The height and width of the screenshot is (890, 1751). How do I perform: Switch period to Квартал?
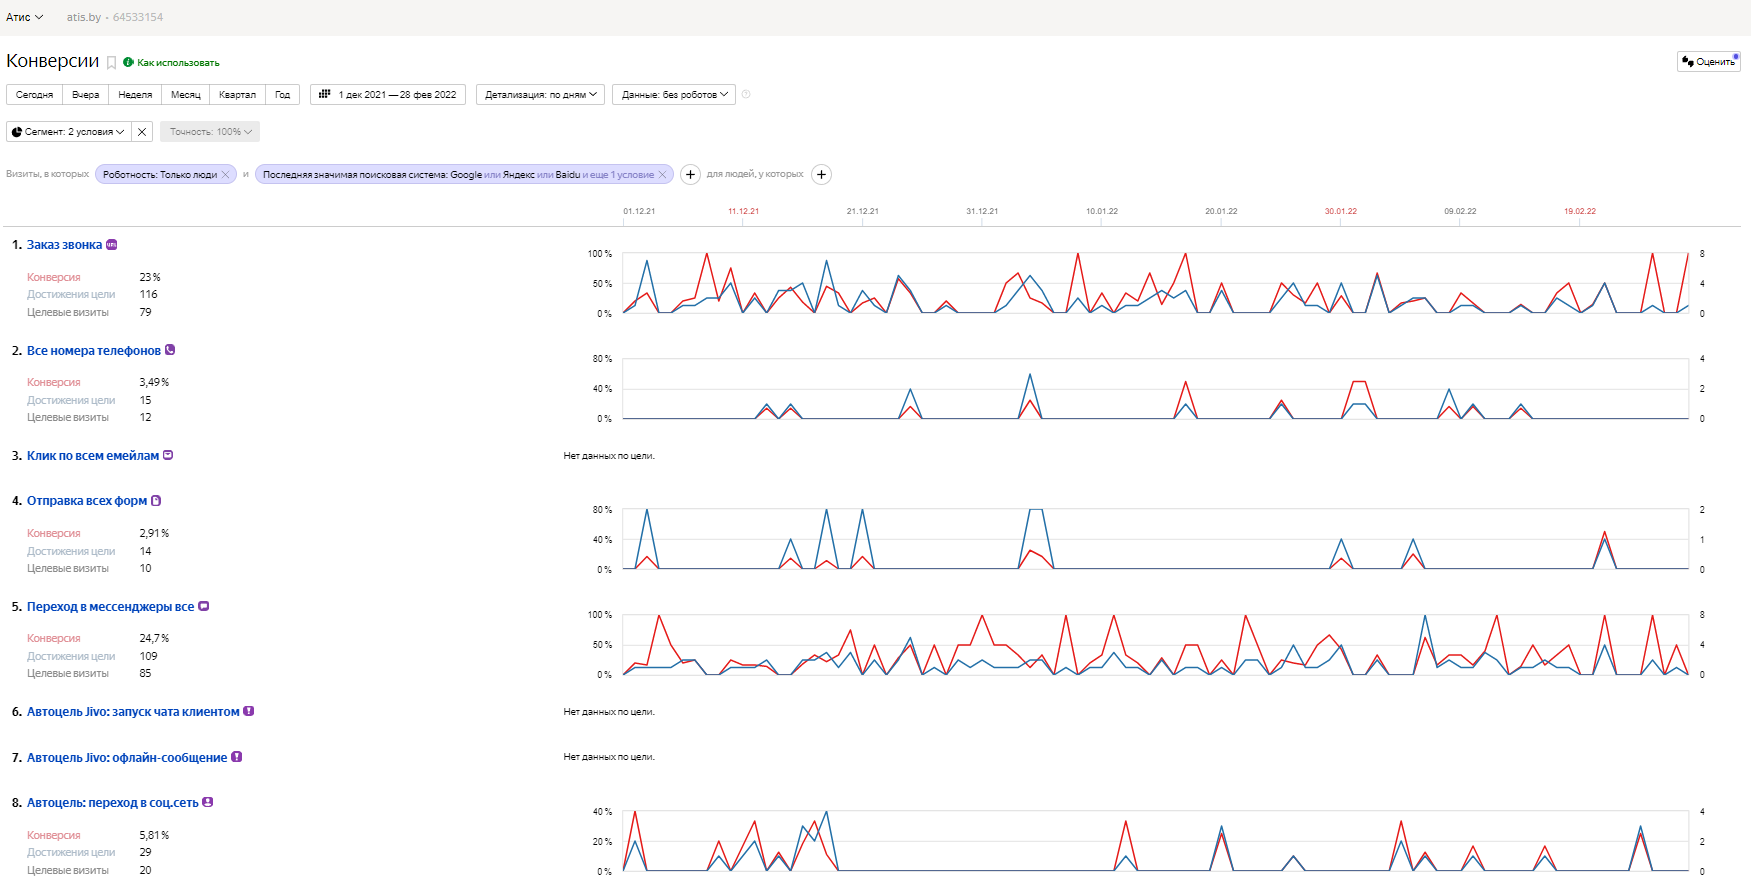(237, 94)
